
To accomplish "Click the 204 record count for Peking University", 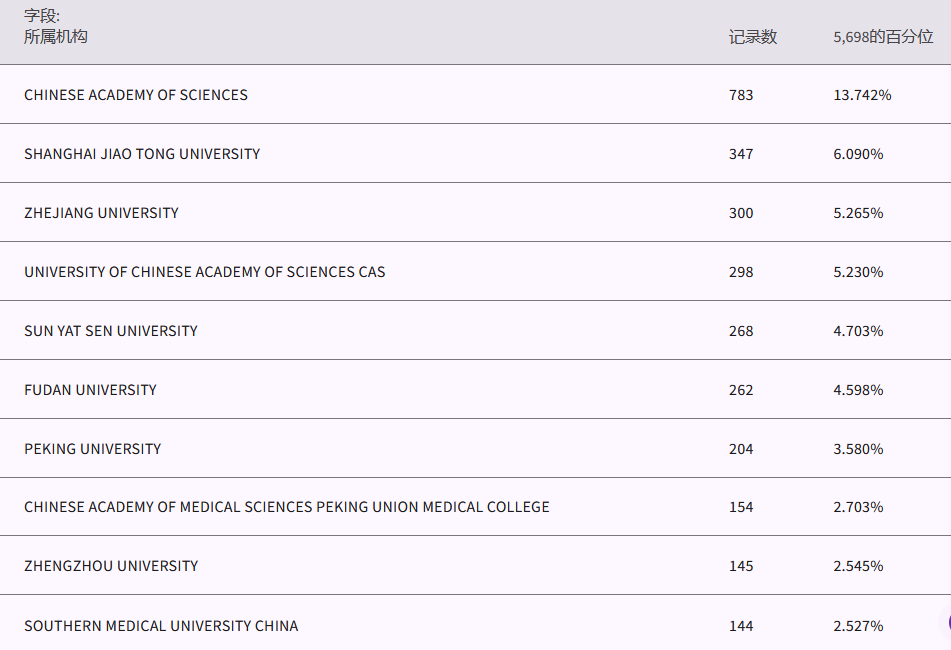I will pyautogui.click(x=741, y=449).
